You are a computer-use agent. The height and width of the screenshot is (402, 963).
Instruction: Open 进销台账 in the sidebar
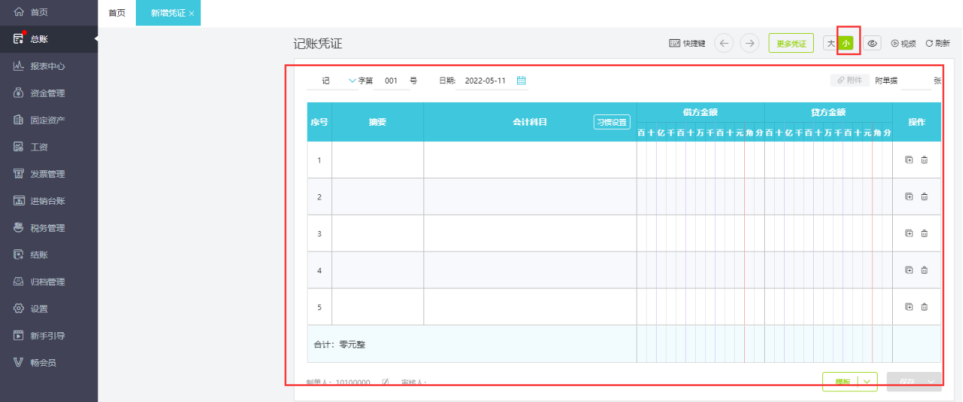click(47, 201)
